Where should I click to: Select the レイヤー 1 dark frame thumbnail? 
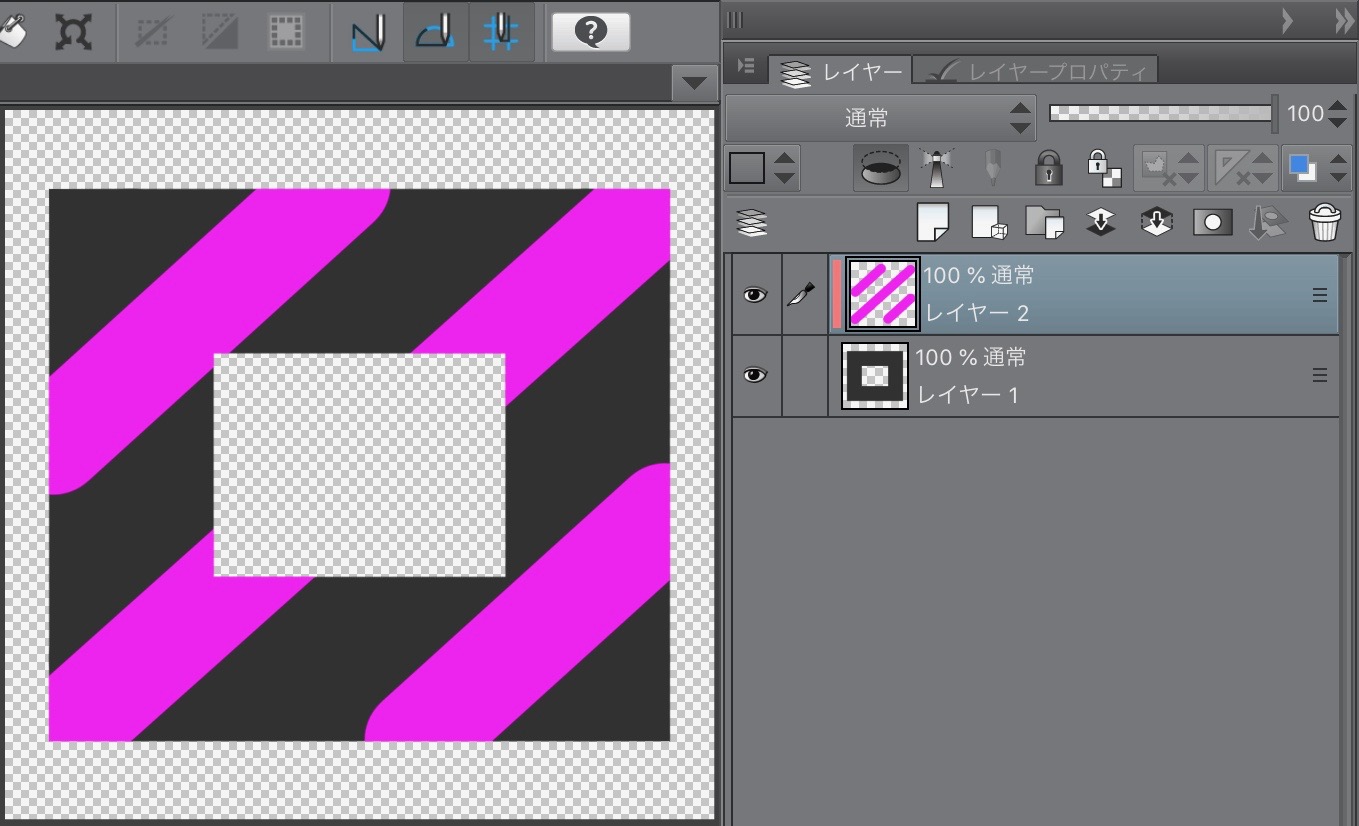(875, 376)
